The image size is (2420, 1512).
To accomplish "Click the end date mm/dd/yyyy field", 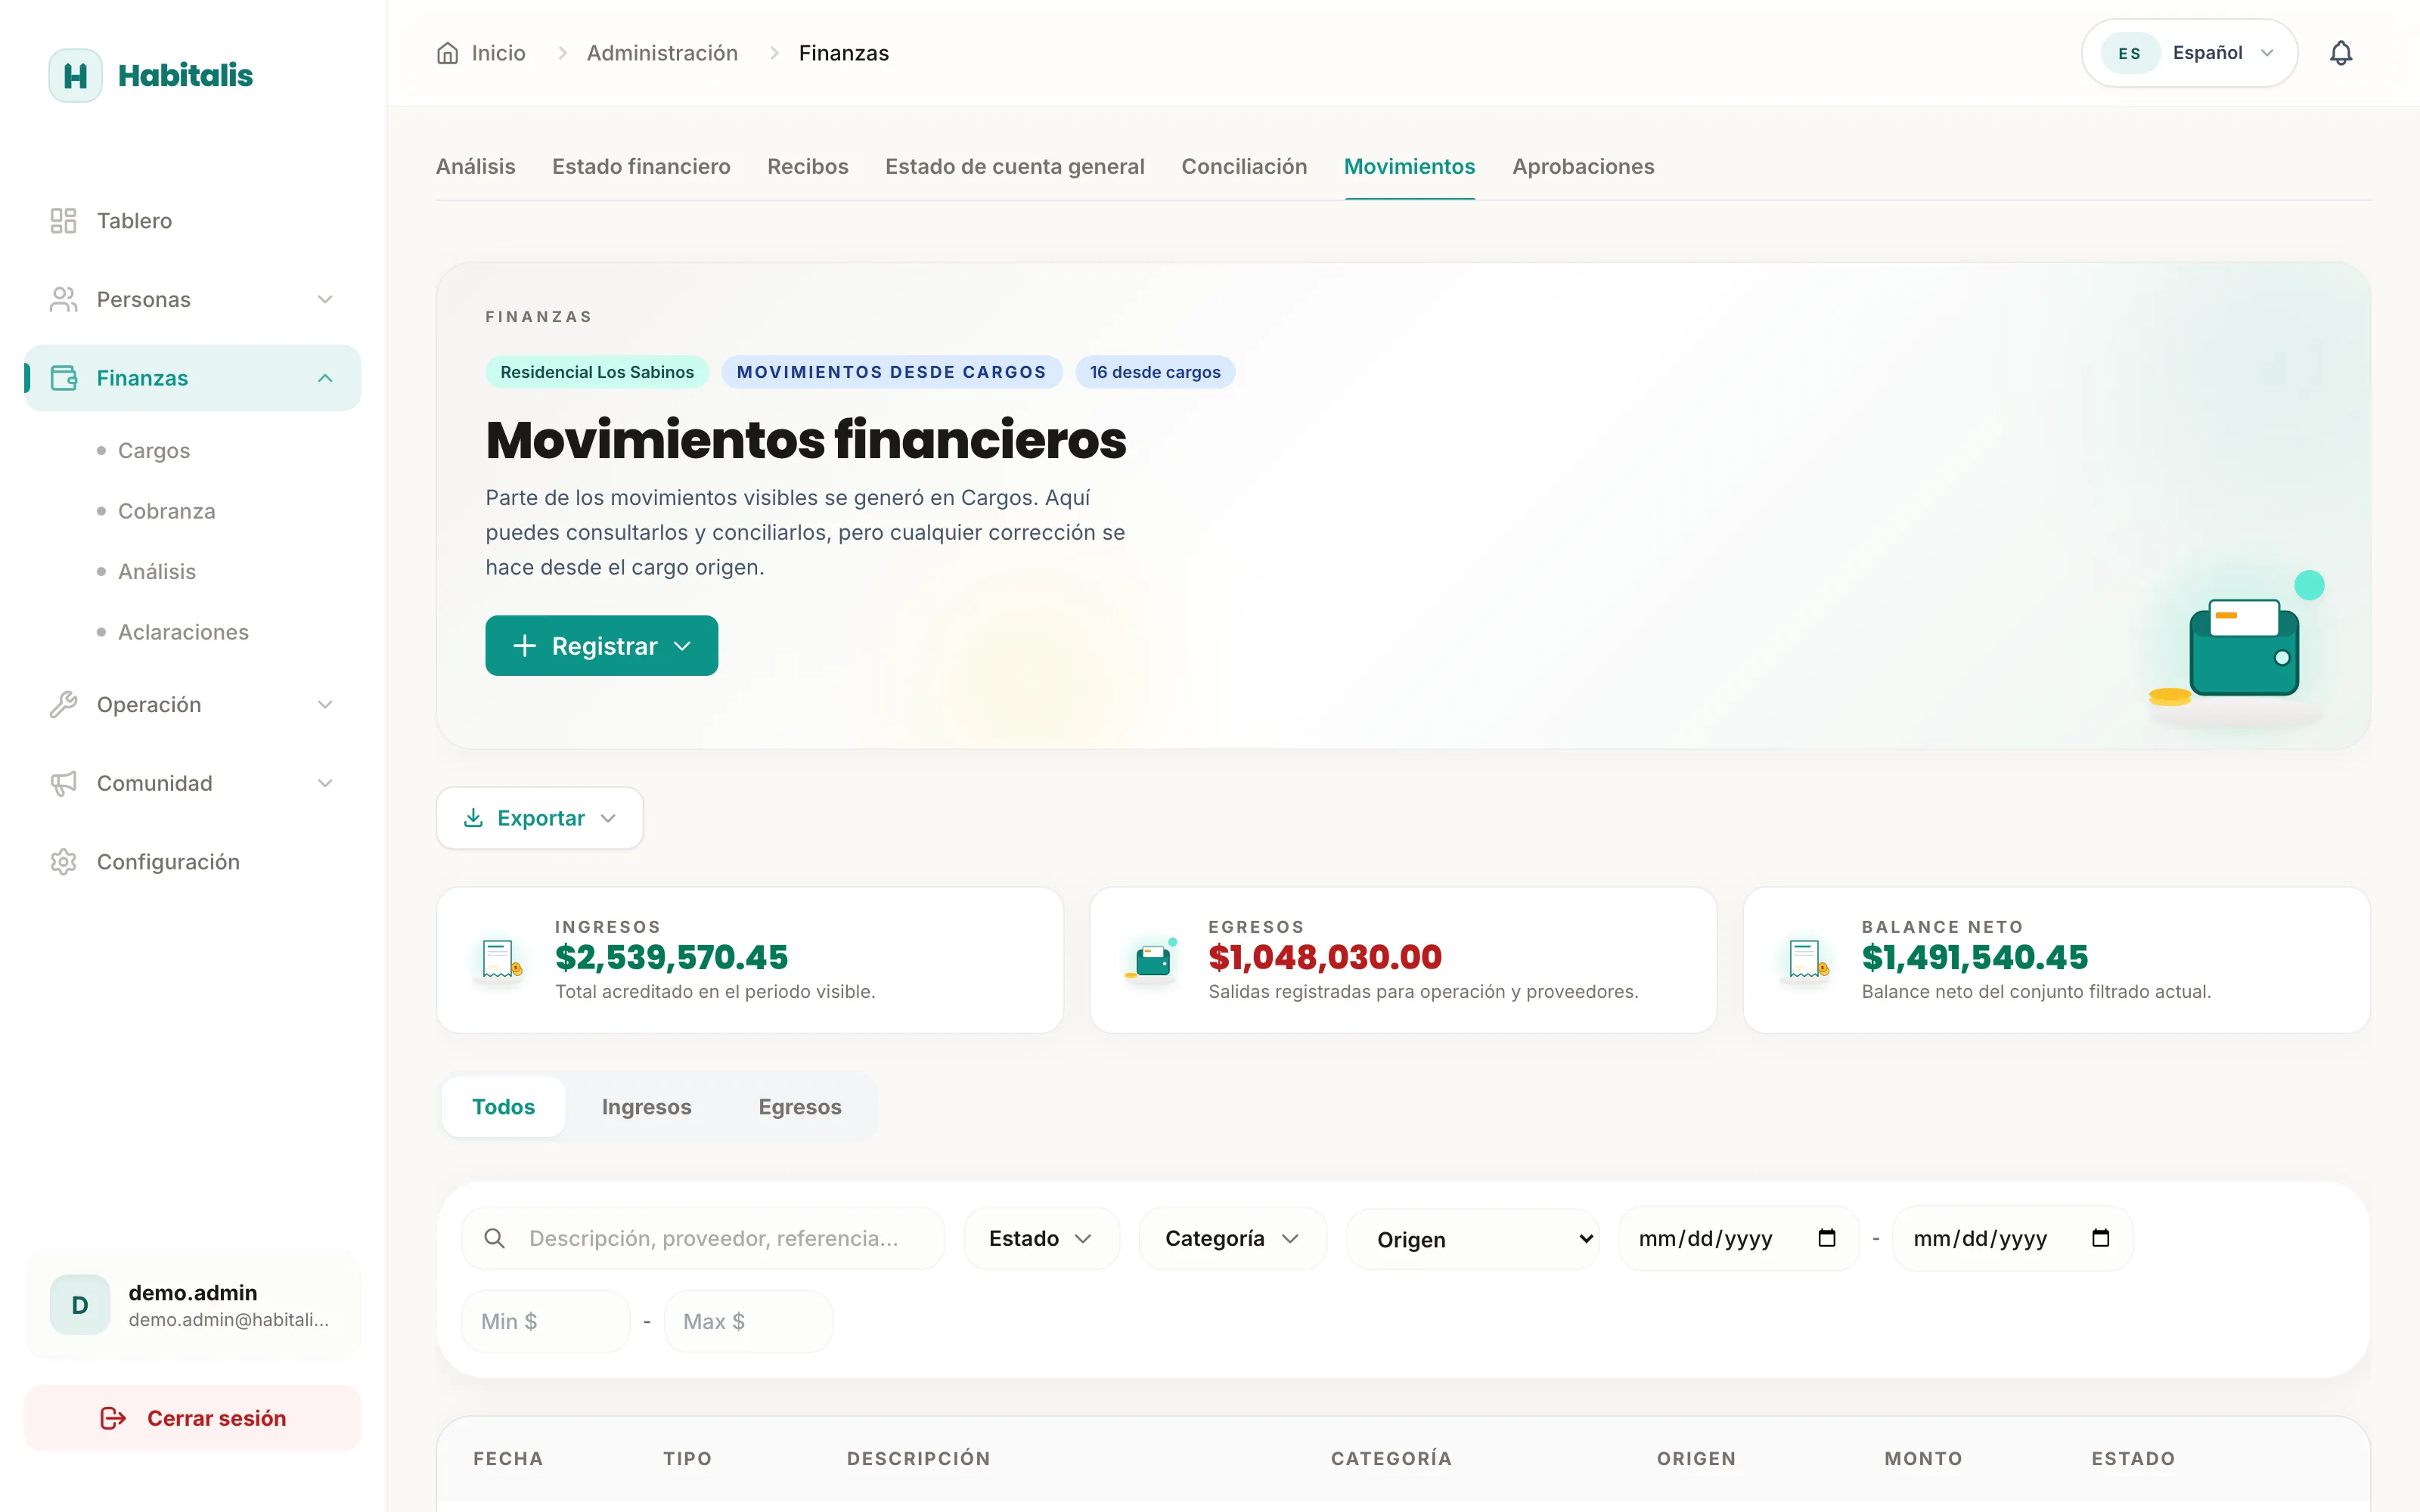I will coord(2013,1238).
